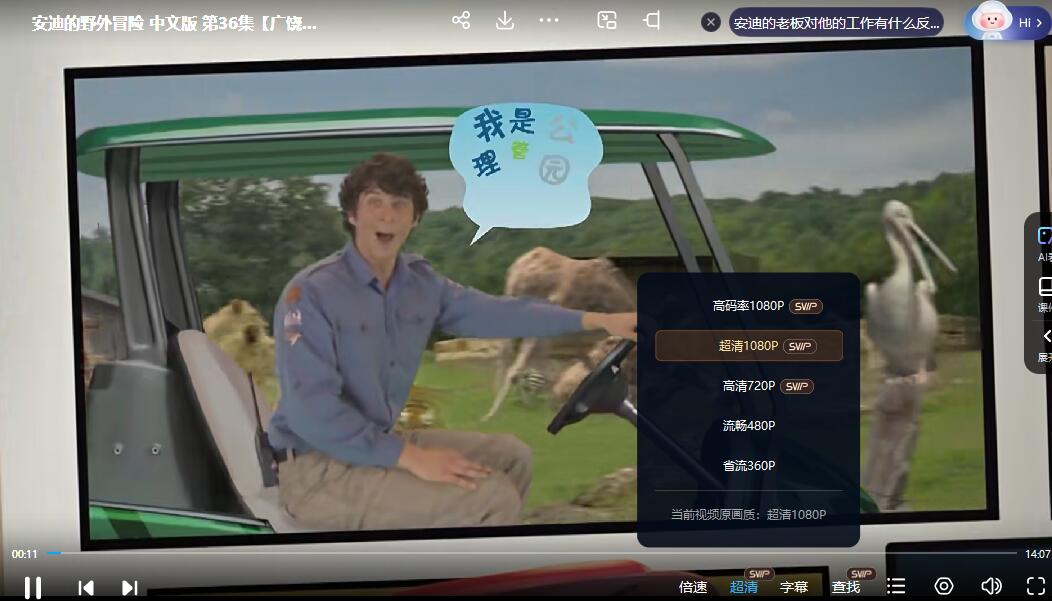Select 超清1080P quality option
The image size is (1052, 601).
[749, 345]
